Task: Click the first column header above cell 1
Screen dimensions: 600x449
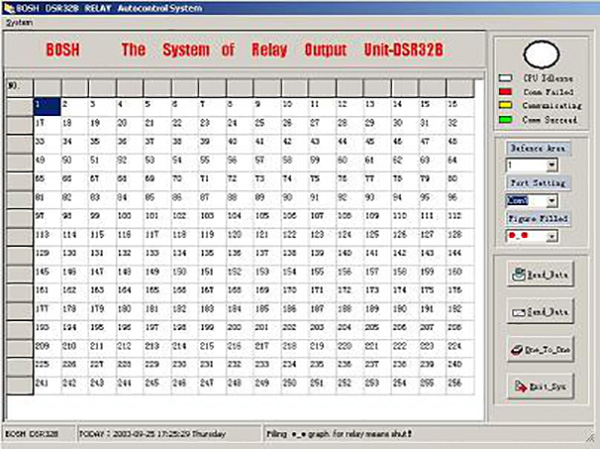Action: (x=47, y=88)
